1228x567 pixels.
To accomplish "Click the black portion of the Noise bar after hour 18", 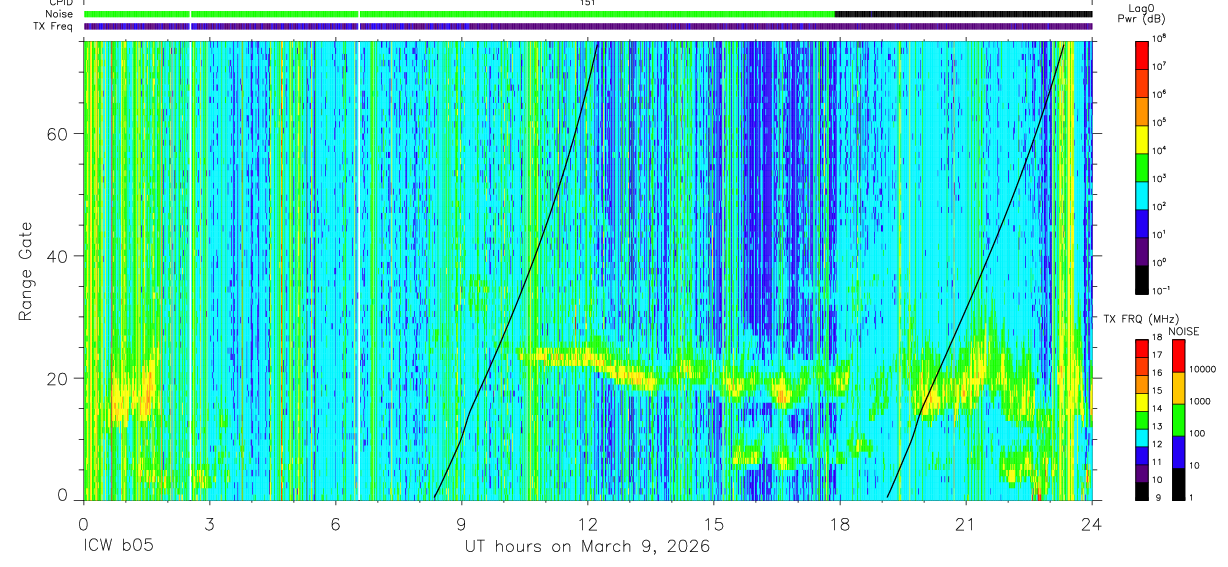I will pos(964,14).
